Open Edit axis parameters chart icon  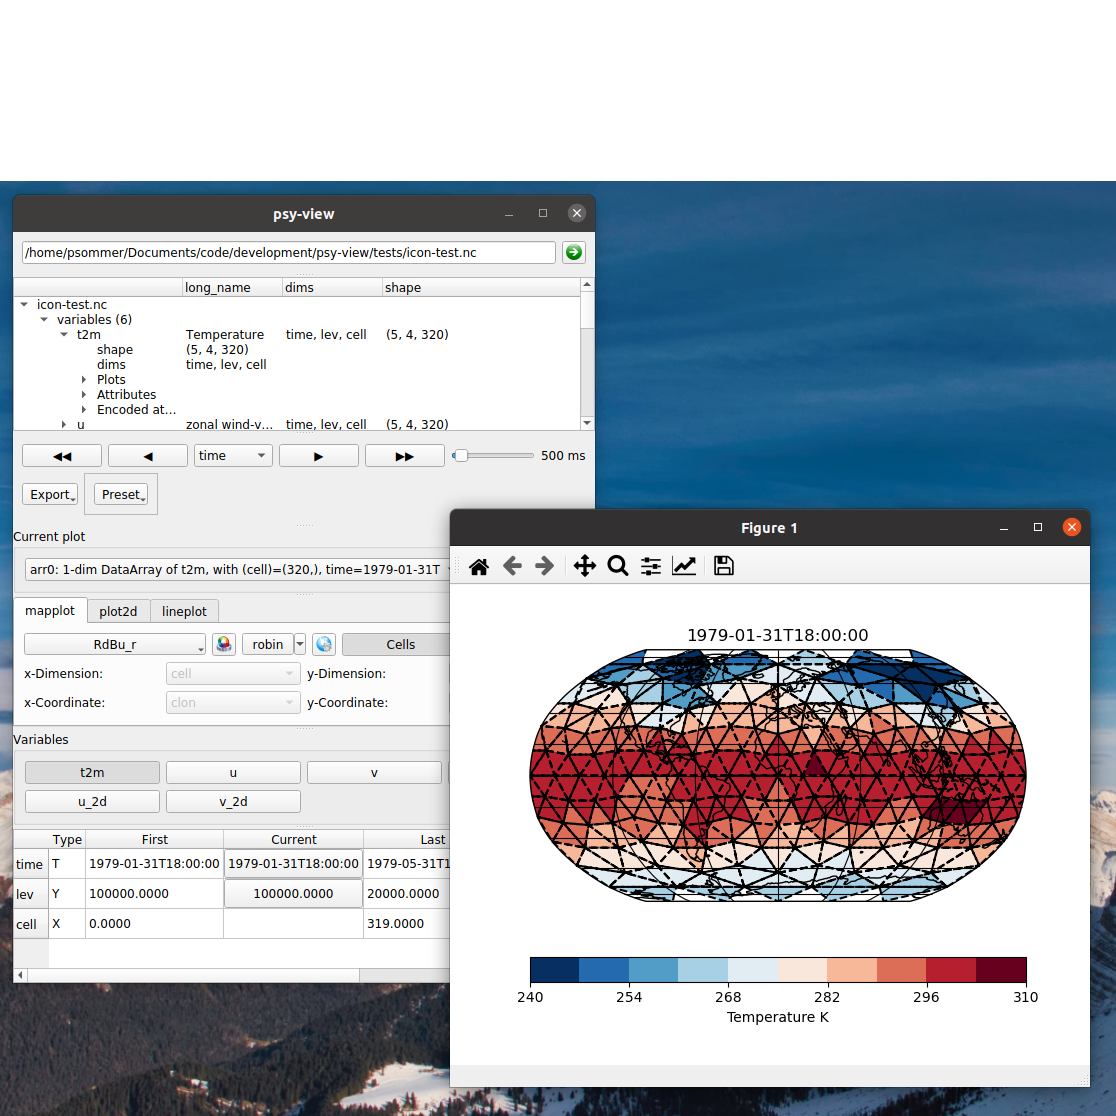point(684,567)
